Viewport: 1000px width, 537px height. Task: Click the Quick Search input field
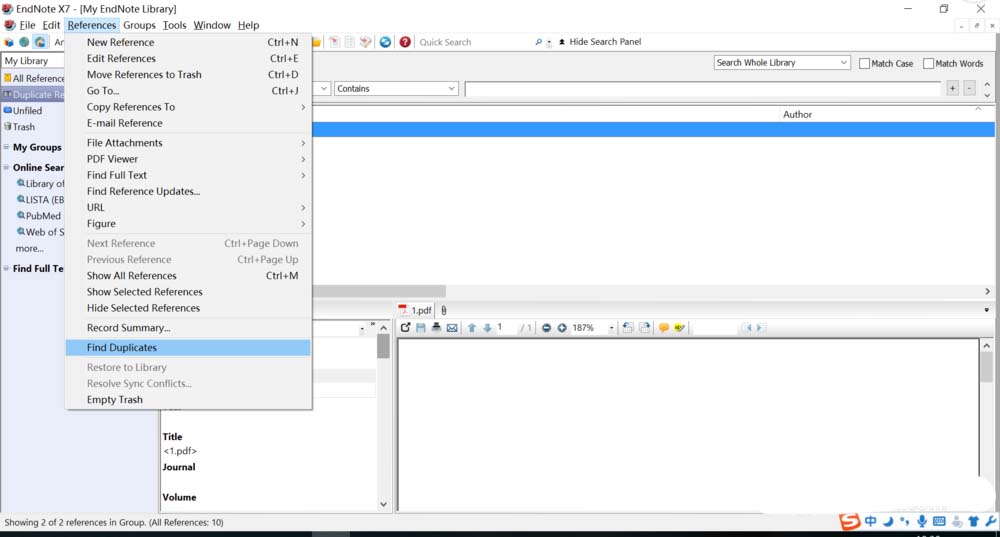coord(474,42)
